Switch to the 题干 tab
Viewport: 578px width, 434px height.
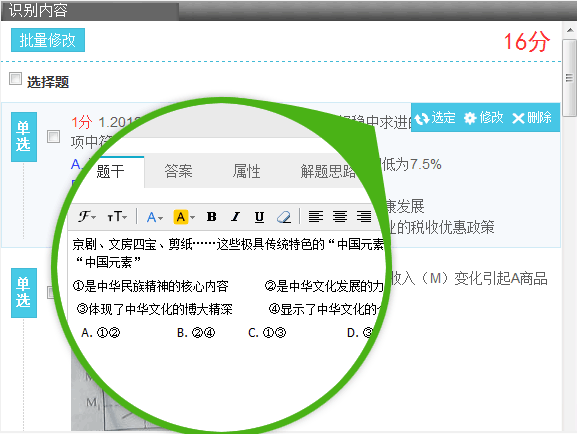pos(111,171)
